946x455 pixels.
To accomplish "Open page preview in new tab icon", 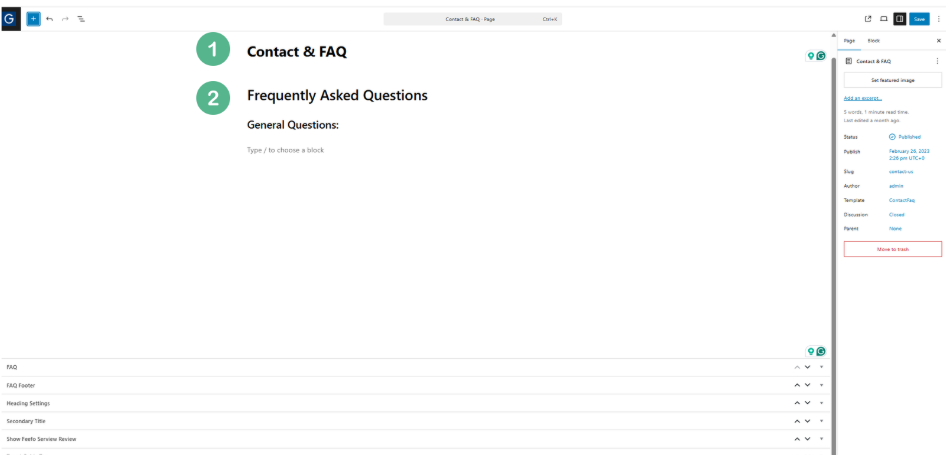I will click(868, 19).
